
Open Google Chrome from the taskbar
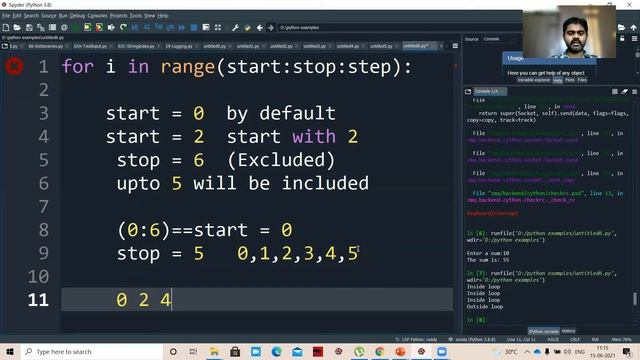click(379, 351)
